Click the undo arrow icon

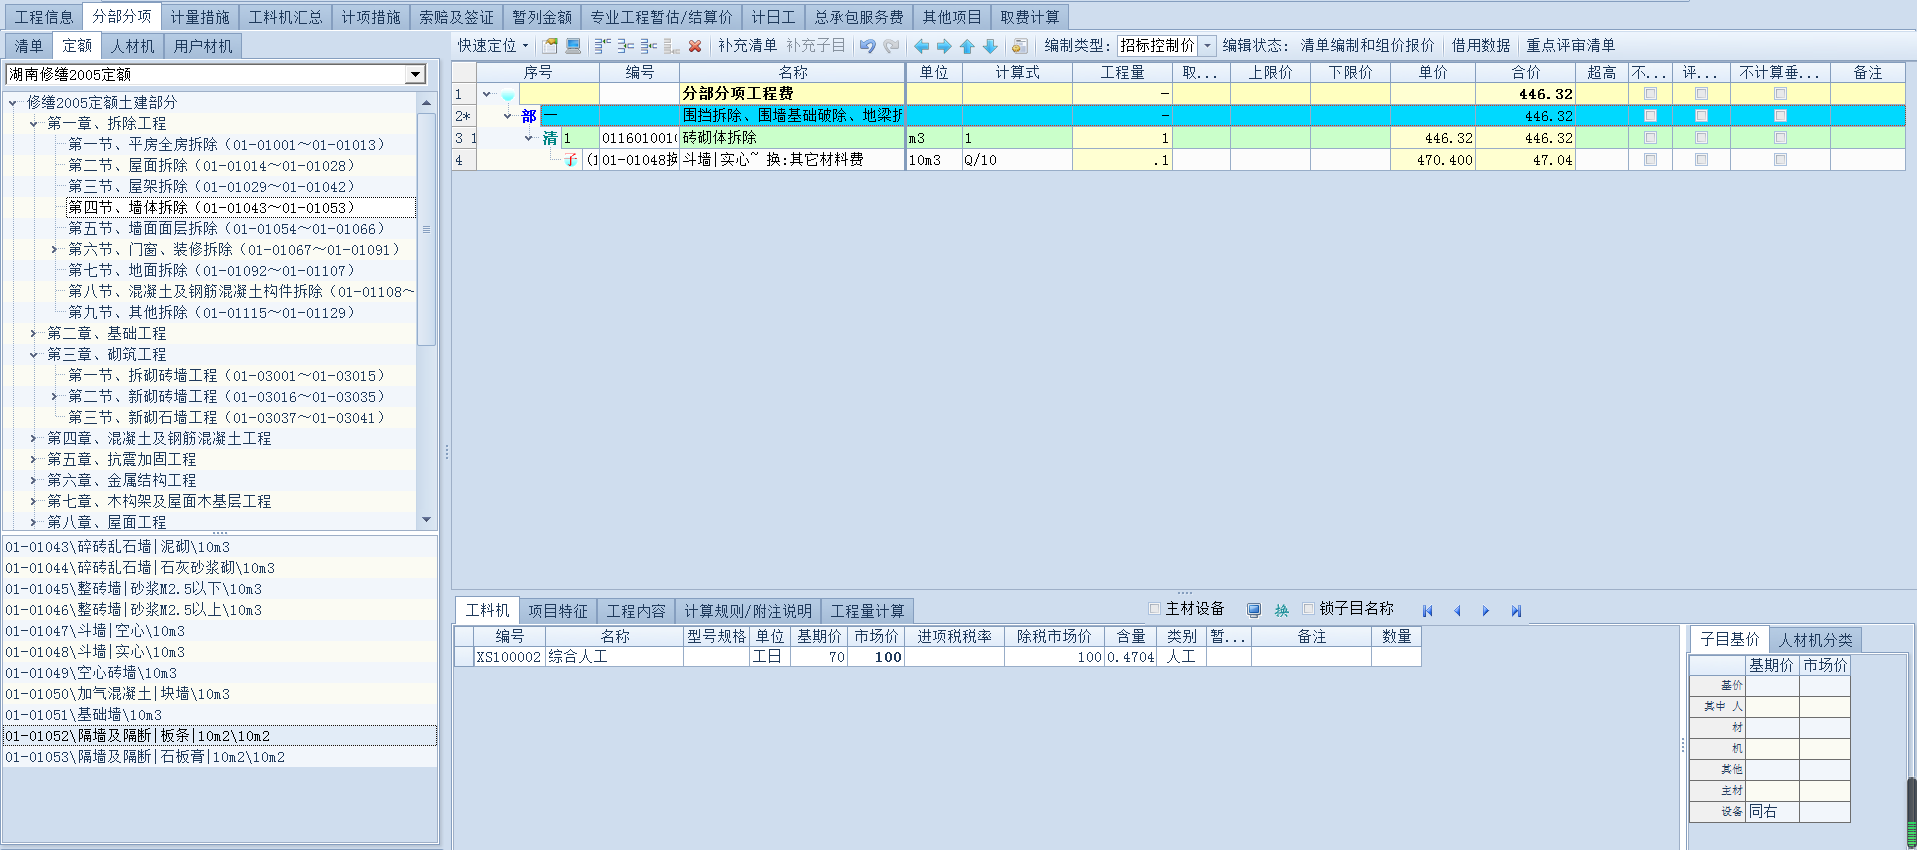[x=867, y=46]
